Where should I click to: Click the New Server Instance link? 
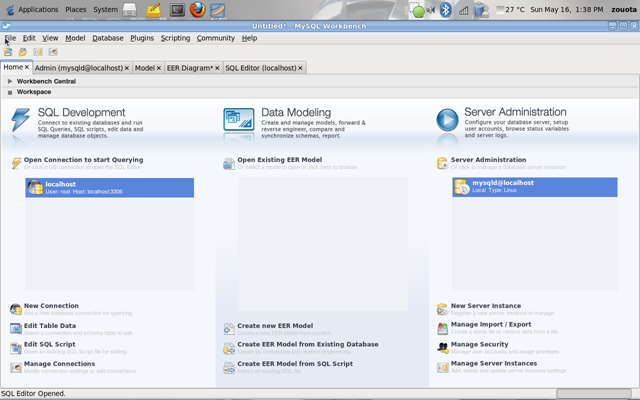[486, 306]
